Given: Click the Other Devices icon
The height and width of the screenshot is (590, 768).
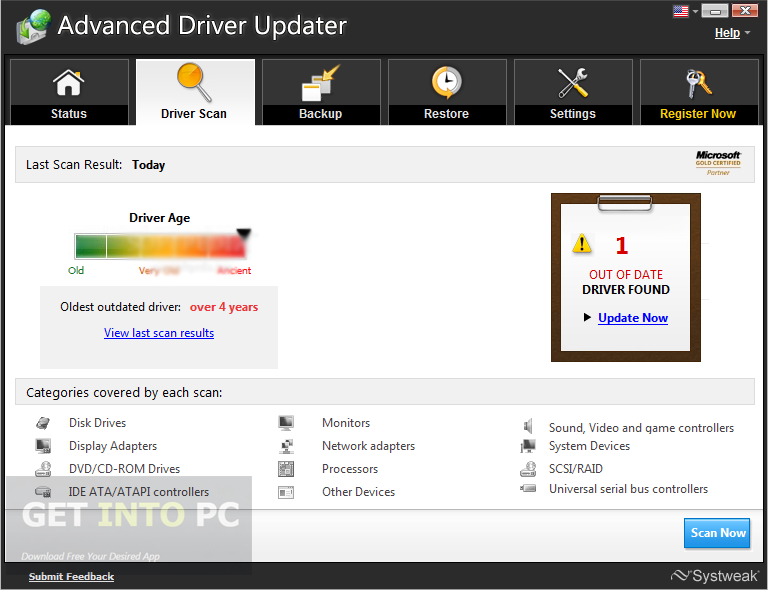Looking at the screenshot, I should click(286, 492).
